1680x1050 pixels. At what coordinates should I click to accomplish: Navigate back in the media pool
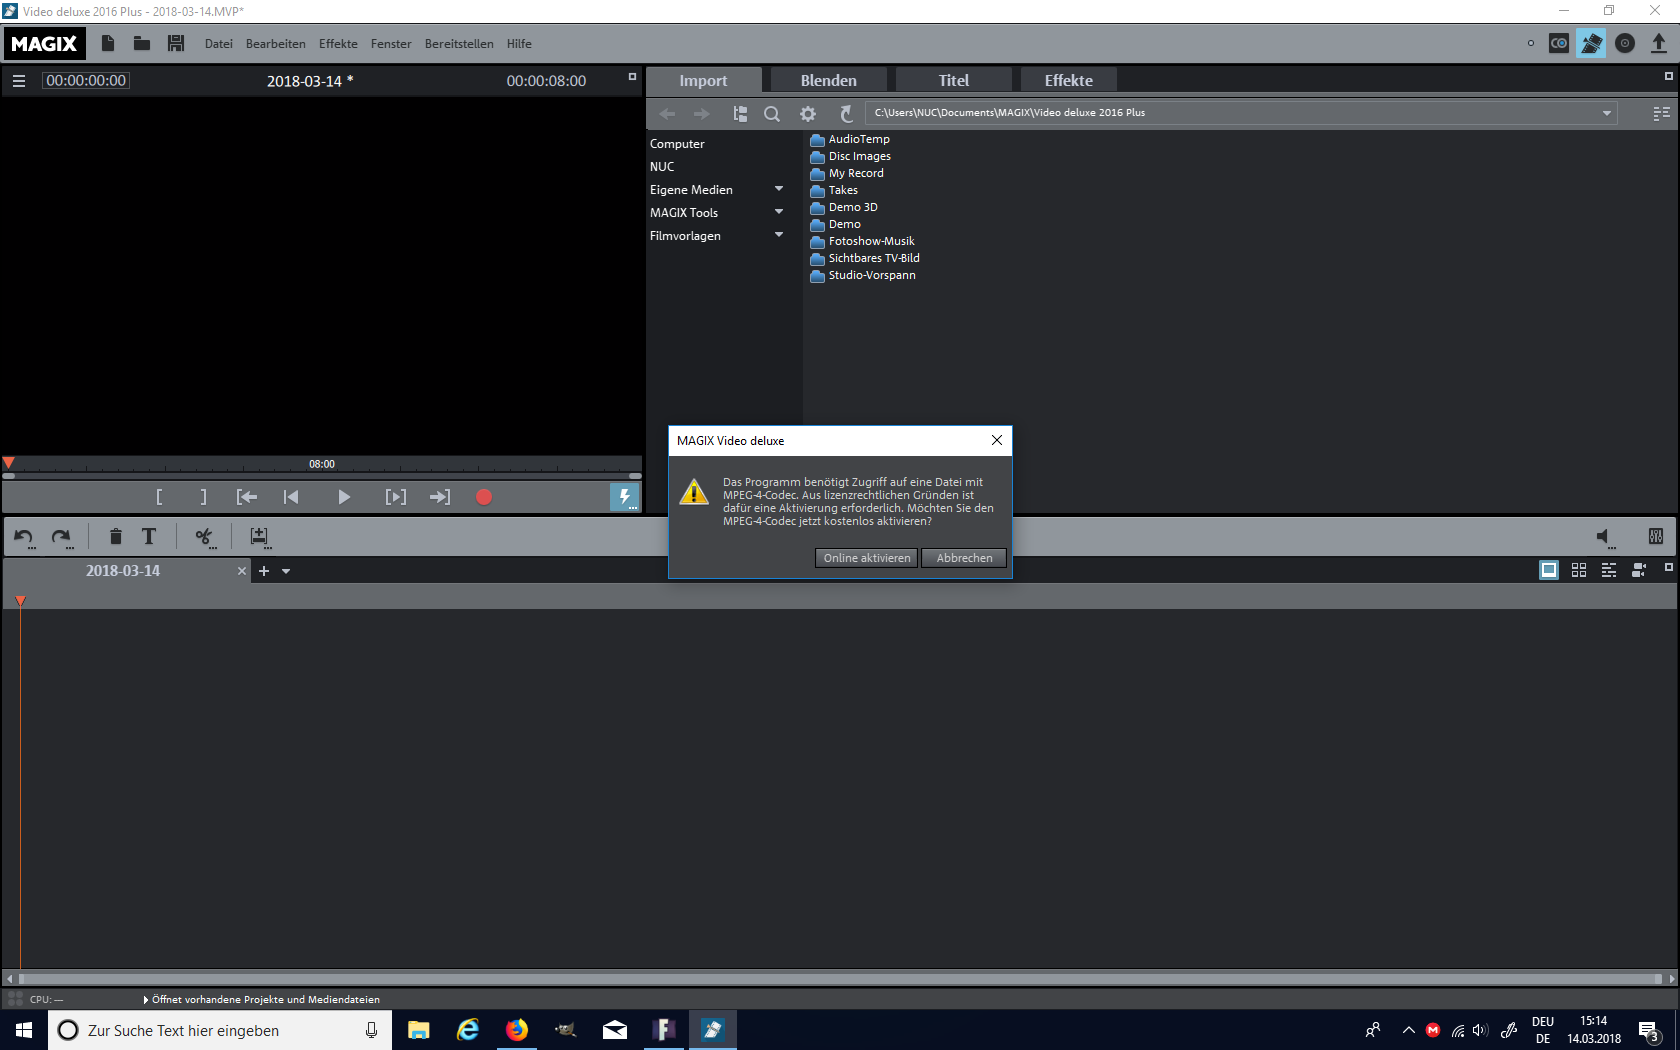667,114
